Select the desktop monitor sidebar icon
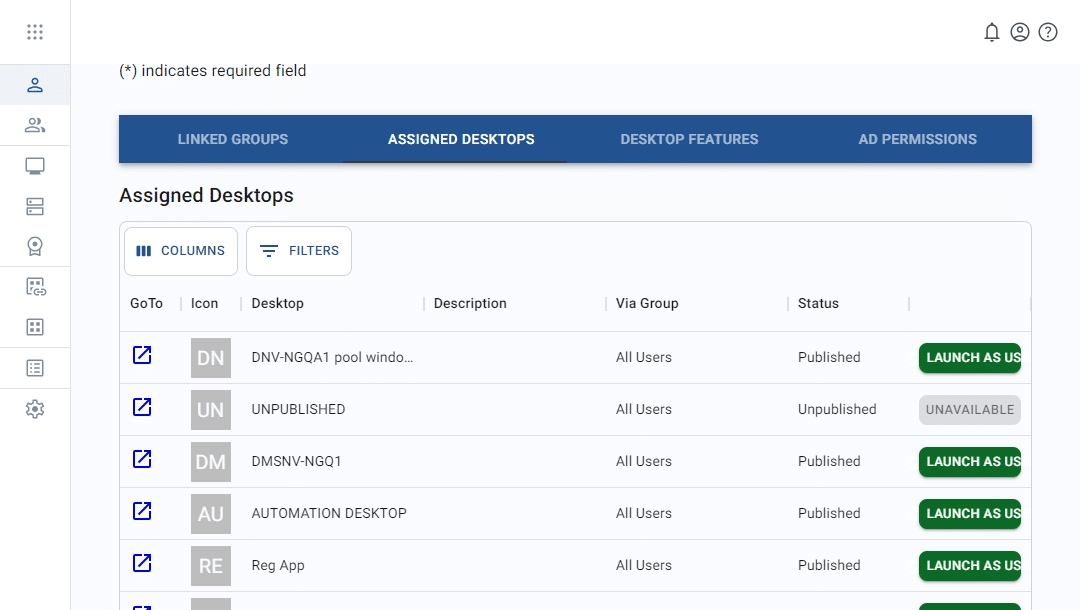 coord(35,166)
